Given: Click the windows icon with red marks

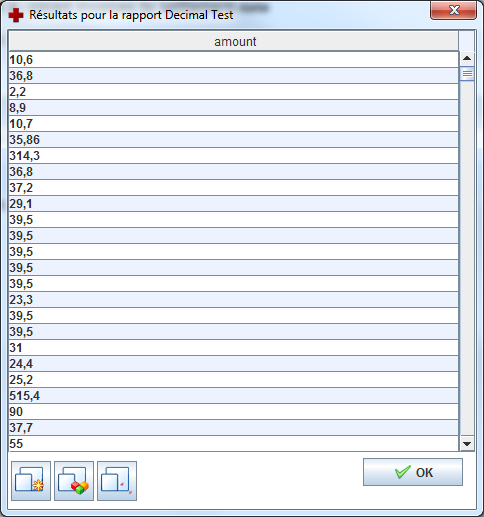Looking at the screenshot, I should 117,481.
